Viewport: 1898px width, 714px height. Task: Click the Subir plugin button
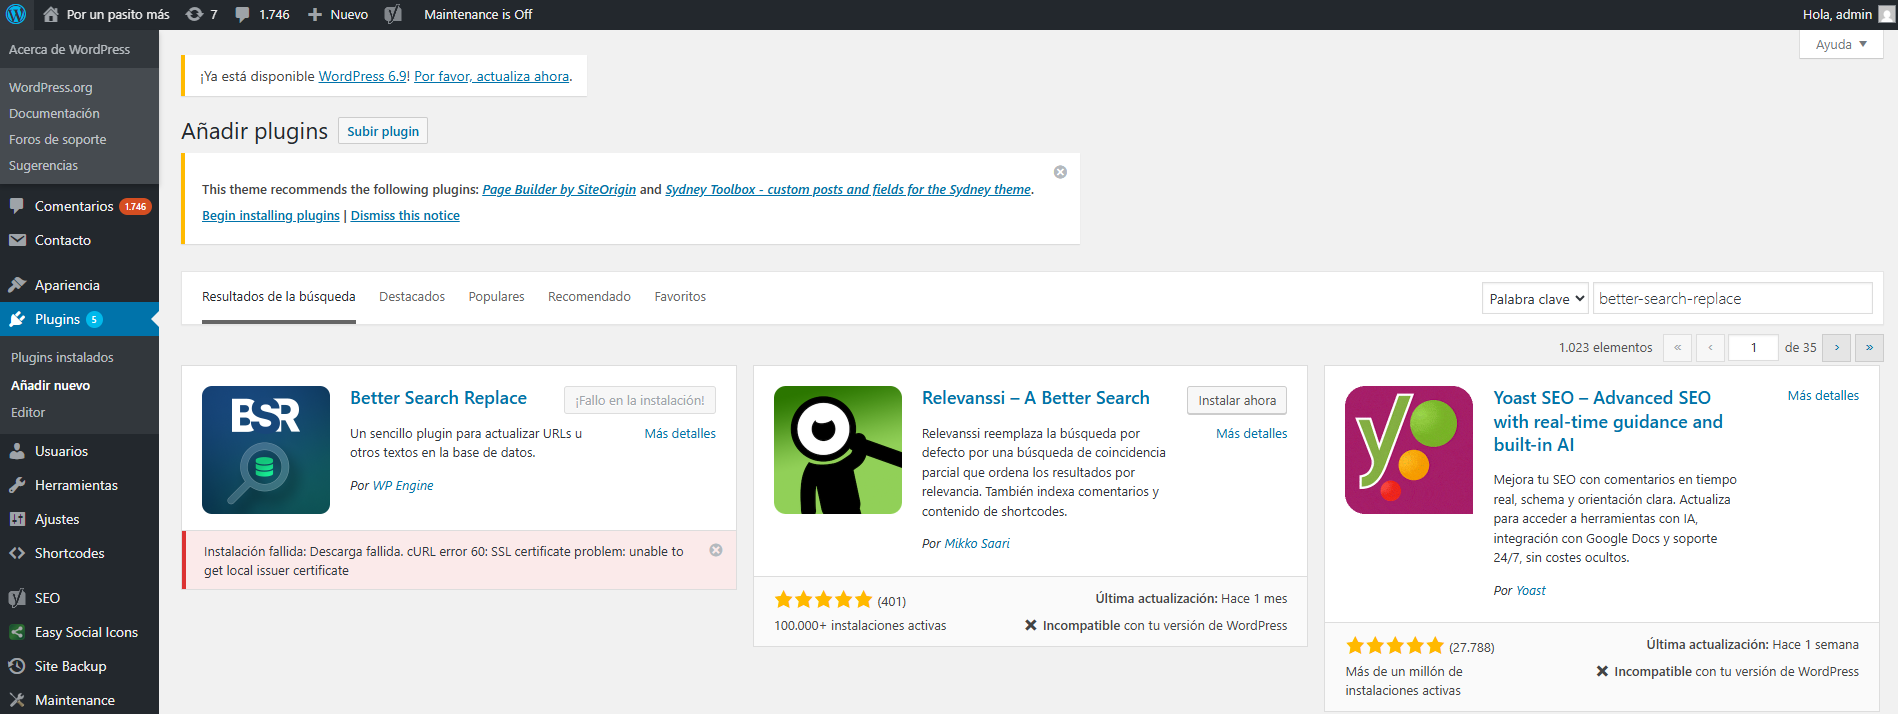[383, 131]
